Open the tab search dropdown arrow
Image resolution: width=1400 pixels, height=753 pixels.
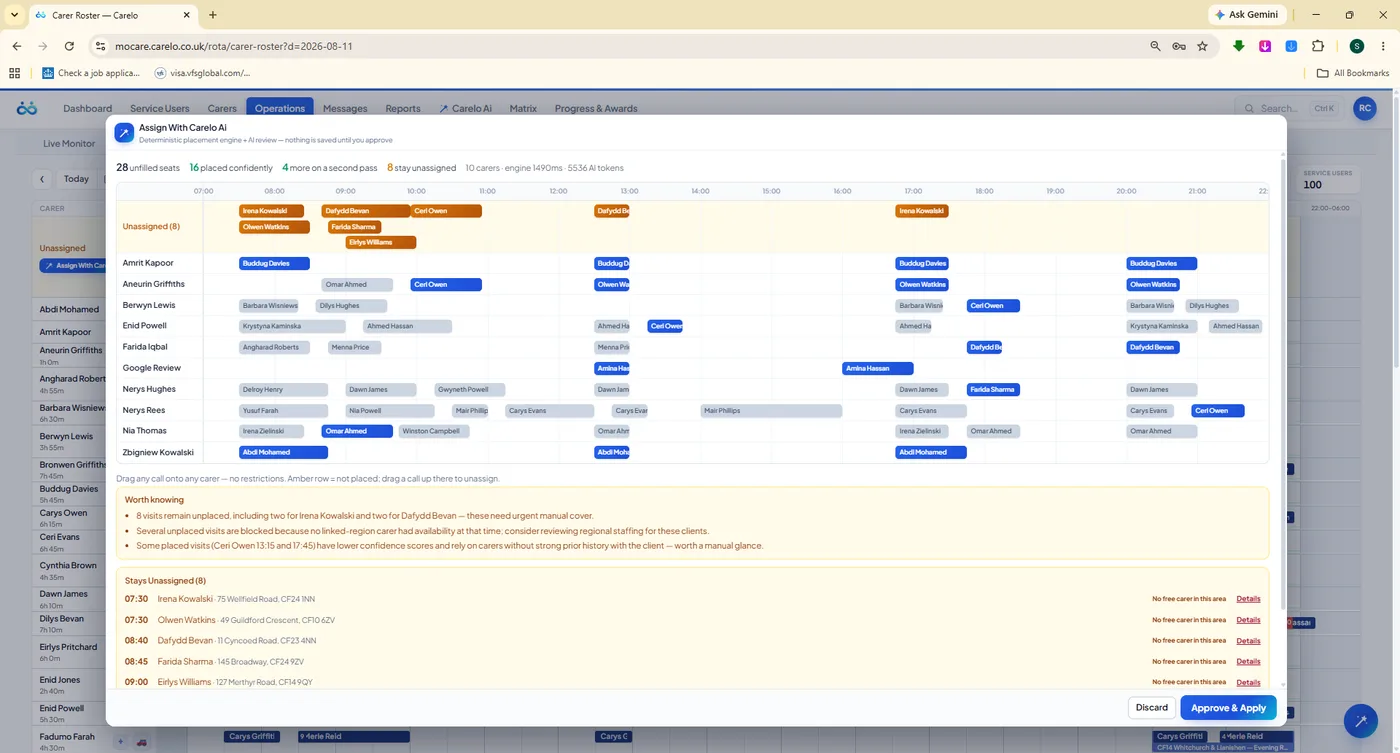pos(14,15)
